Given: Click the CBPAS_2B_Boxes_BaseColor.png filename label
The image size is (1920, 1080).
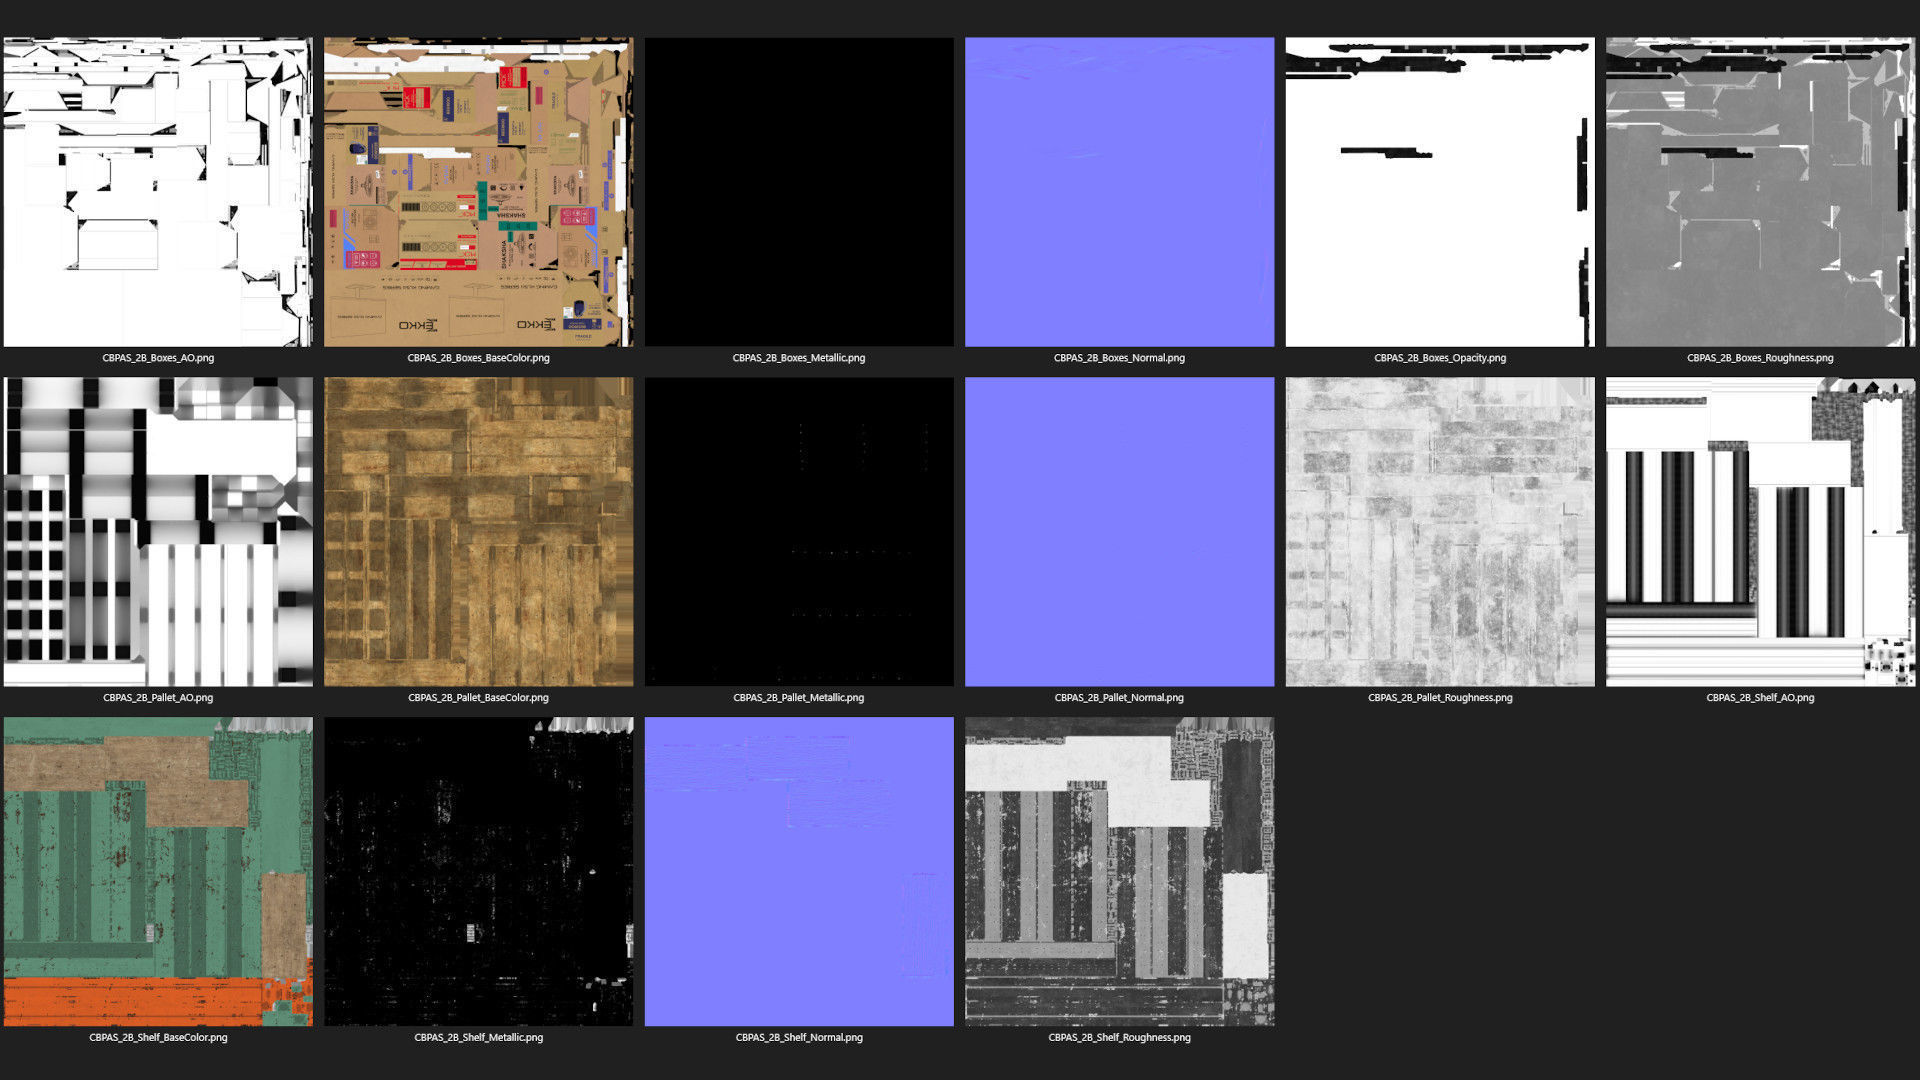Looking at the screenshot, I should point(478,358).
